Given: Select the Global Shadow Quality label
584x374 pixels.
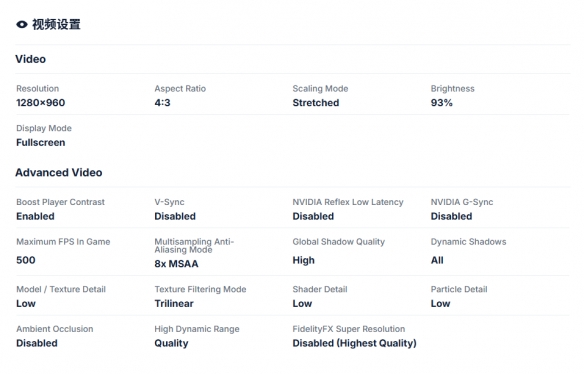Looking at the screenshot, I should click(339, 242).
